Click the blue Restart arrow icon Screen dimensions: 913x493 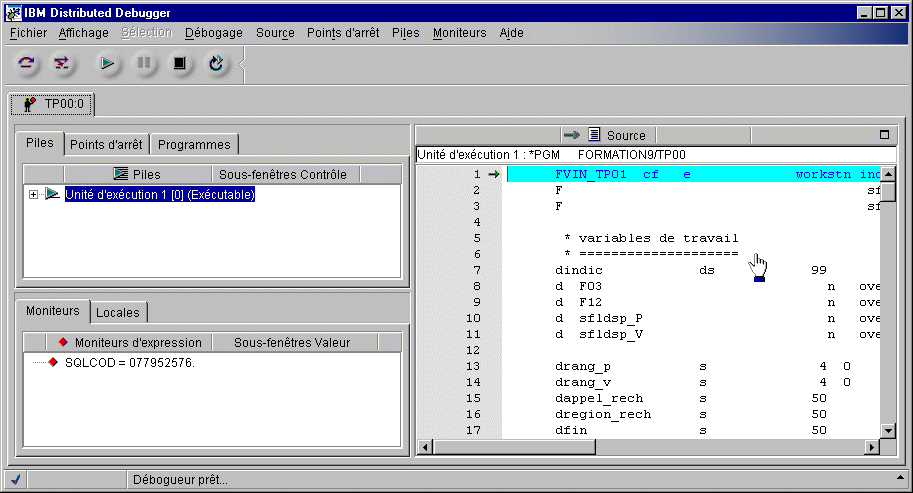pos(216,64)
